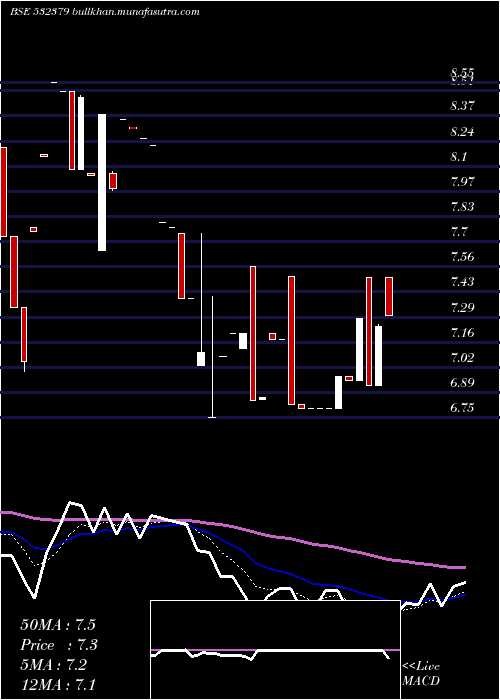Click the 50MA : 7.5 readout
Viewport: 500px width, 700px height.
58,625
